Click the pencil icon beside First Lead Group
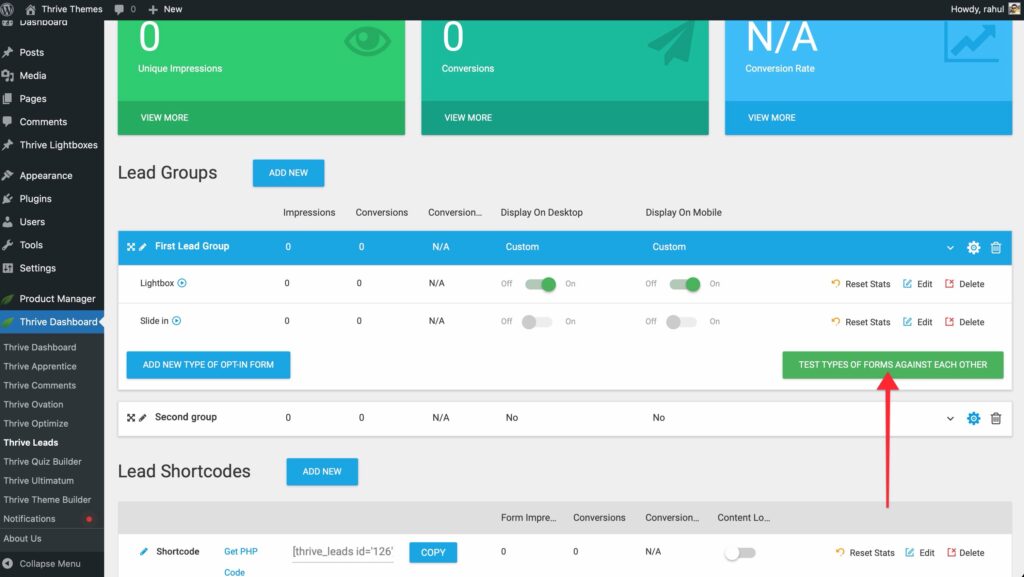Screen dimensions: 1024x577 click(143, 247)
